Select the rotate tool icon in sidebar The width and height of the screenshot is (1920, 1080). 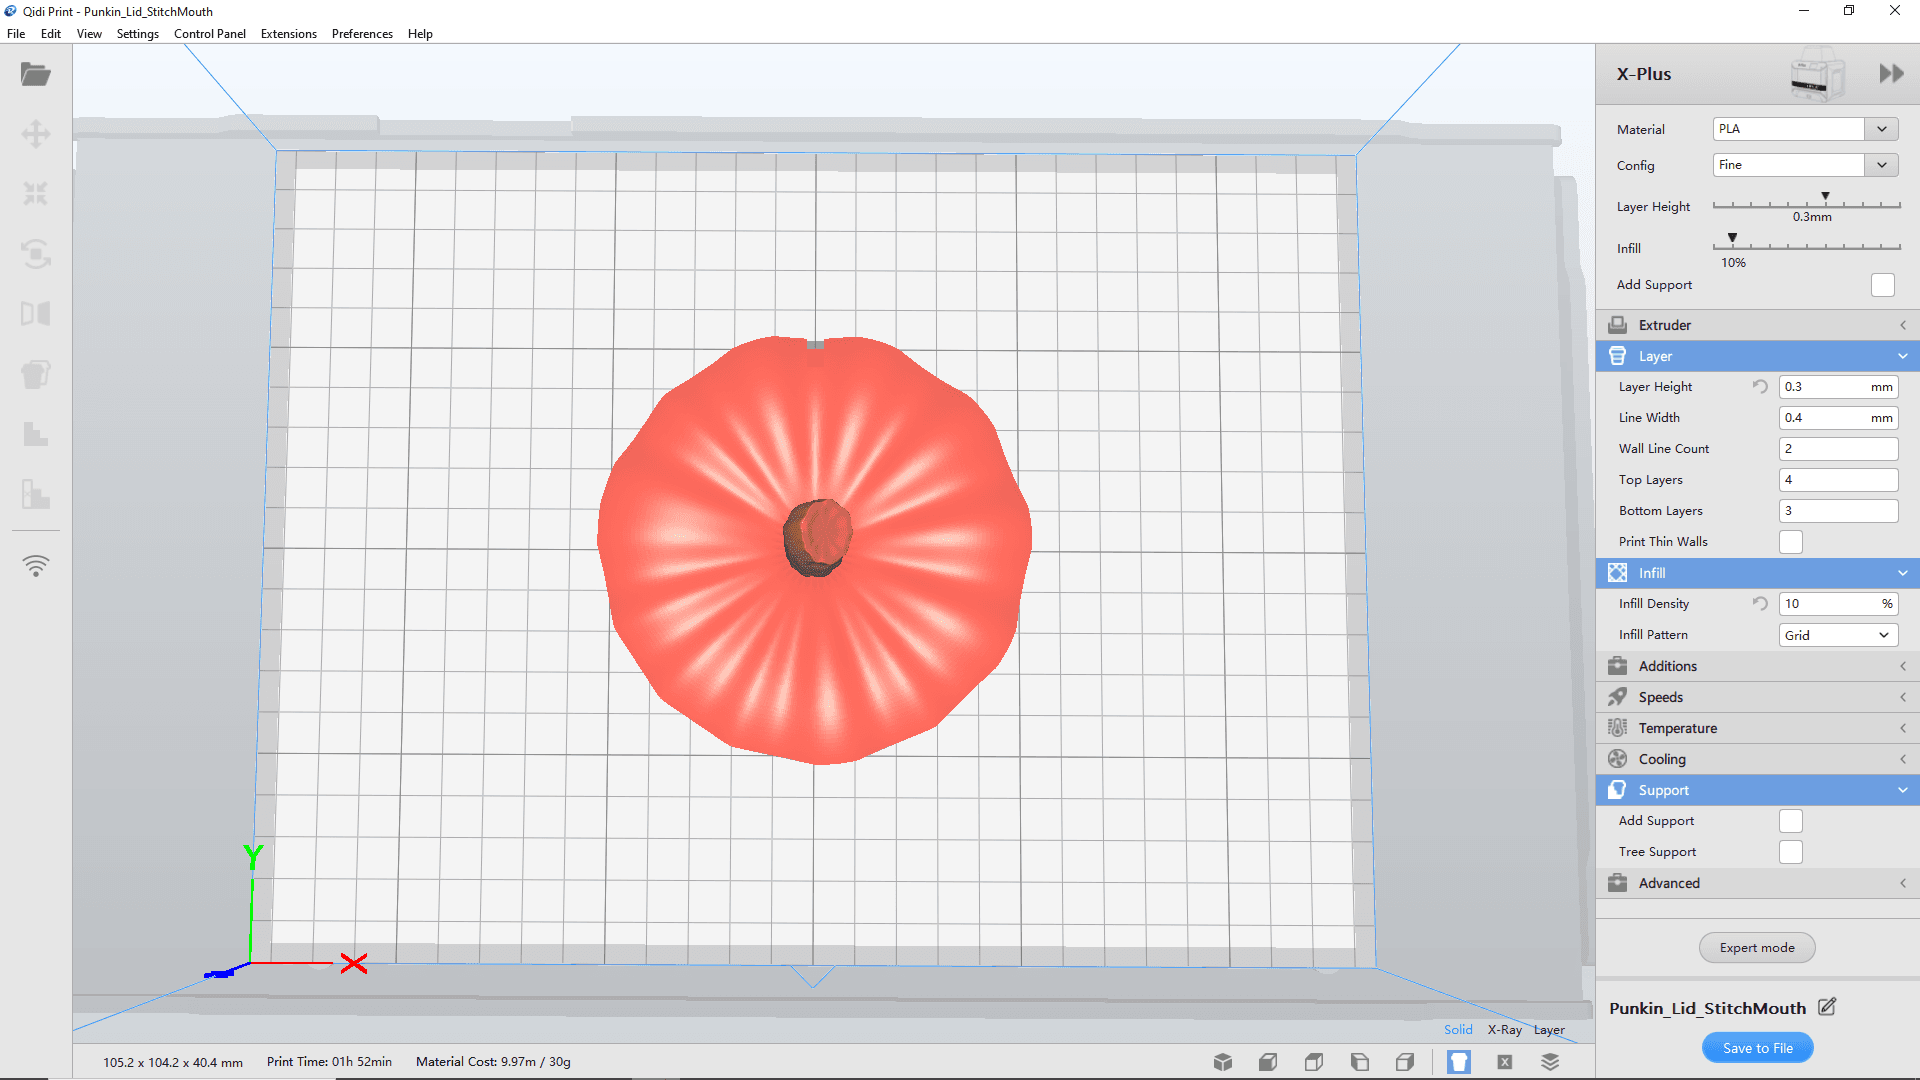36,253
